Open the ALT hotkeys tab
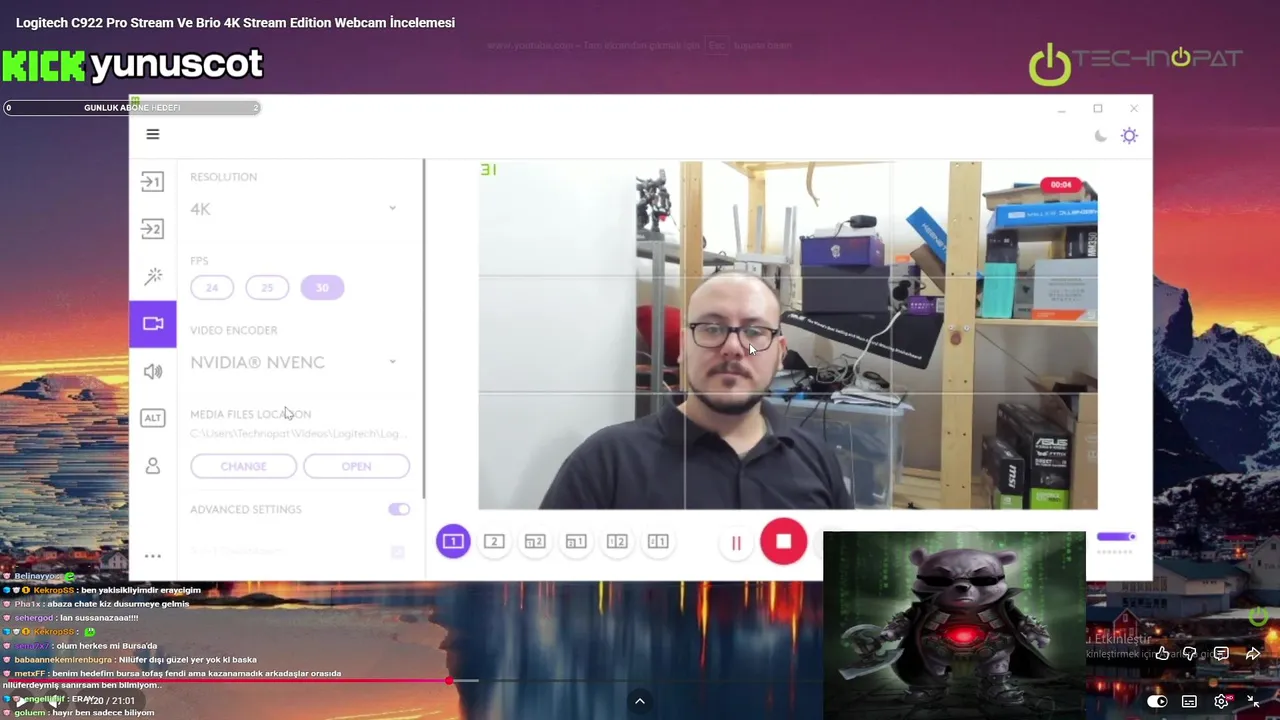This screenshot has width=1280, height=720. tap(152, 418)
